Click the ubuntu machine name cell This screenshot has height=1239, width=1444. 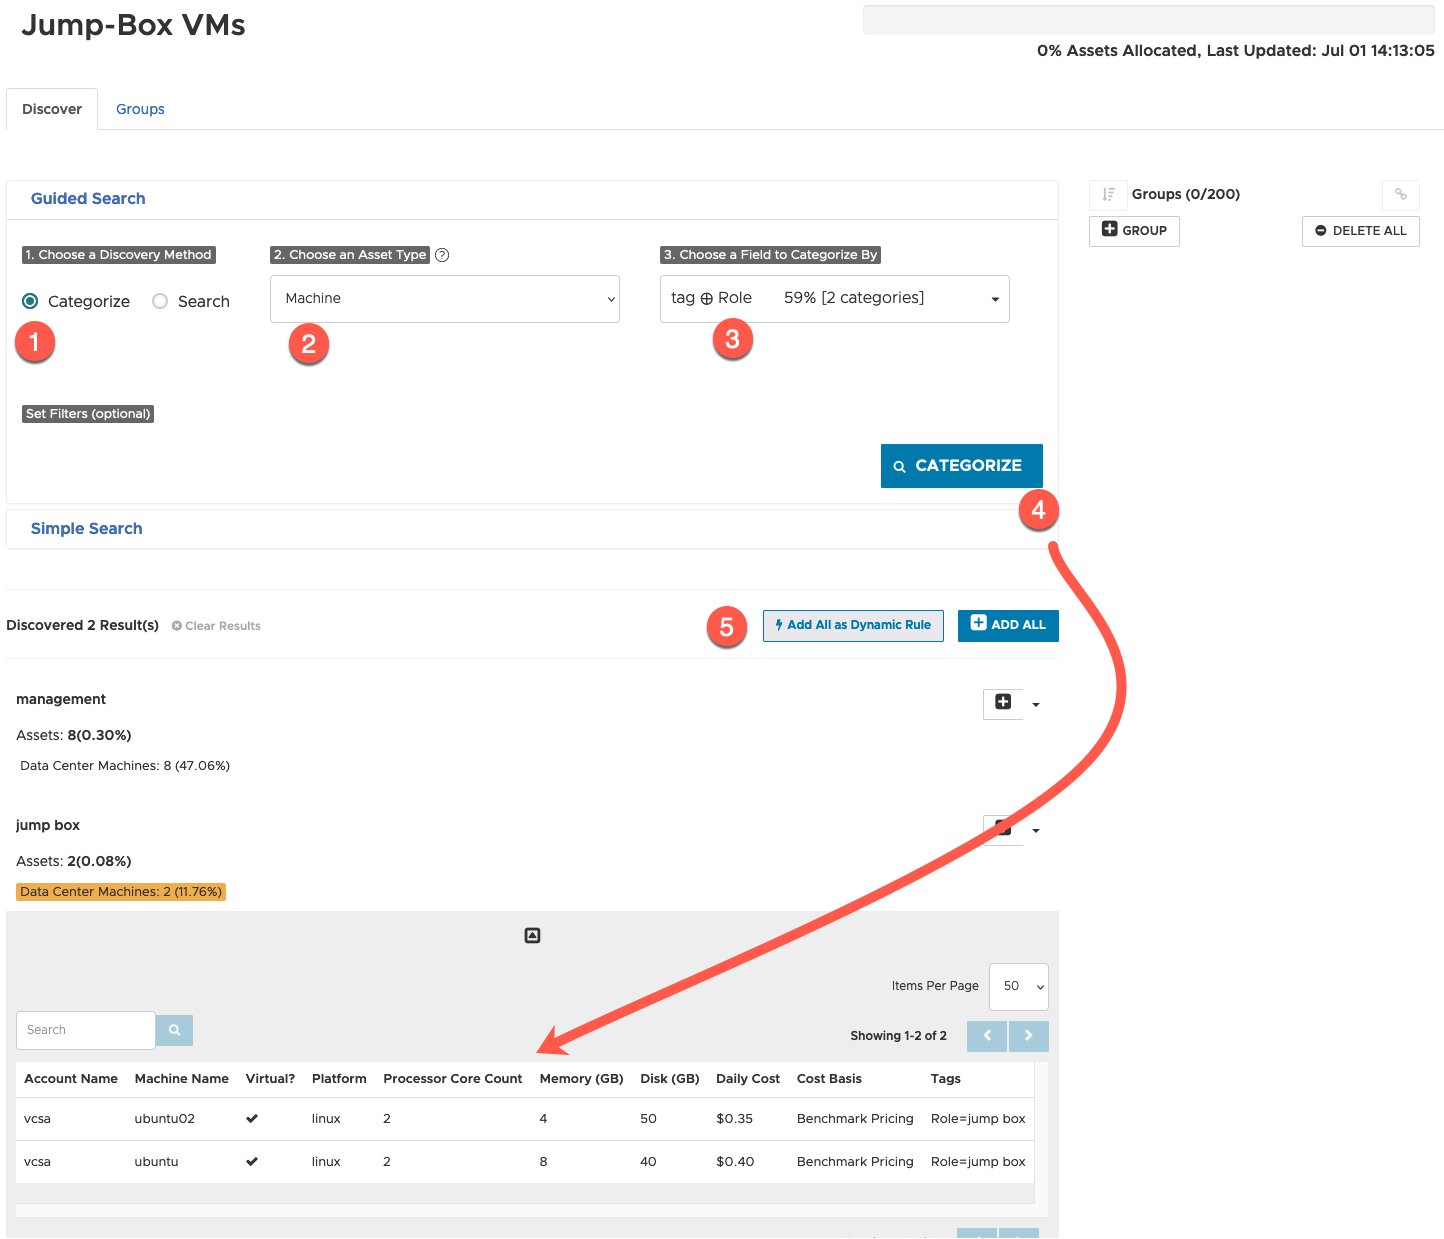(x=157, y=1162)
